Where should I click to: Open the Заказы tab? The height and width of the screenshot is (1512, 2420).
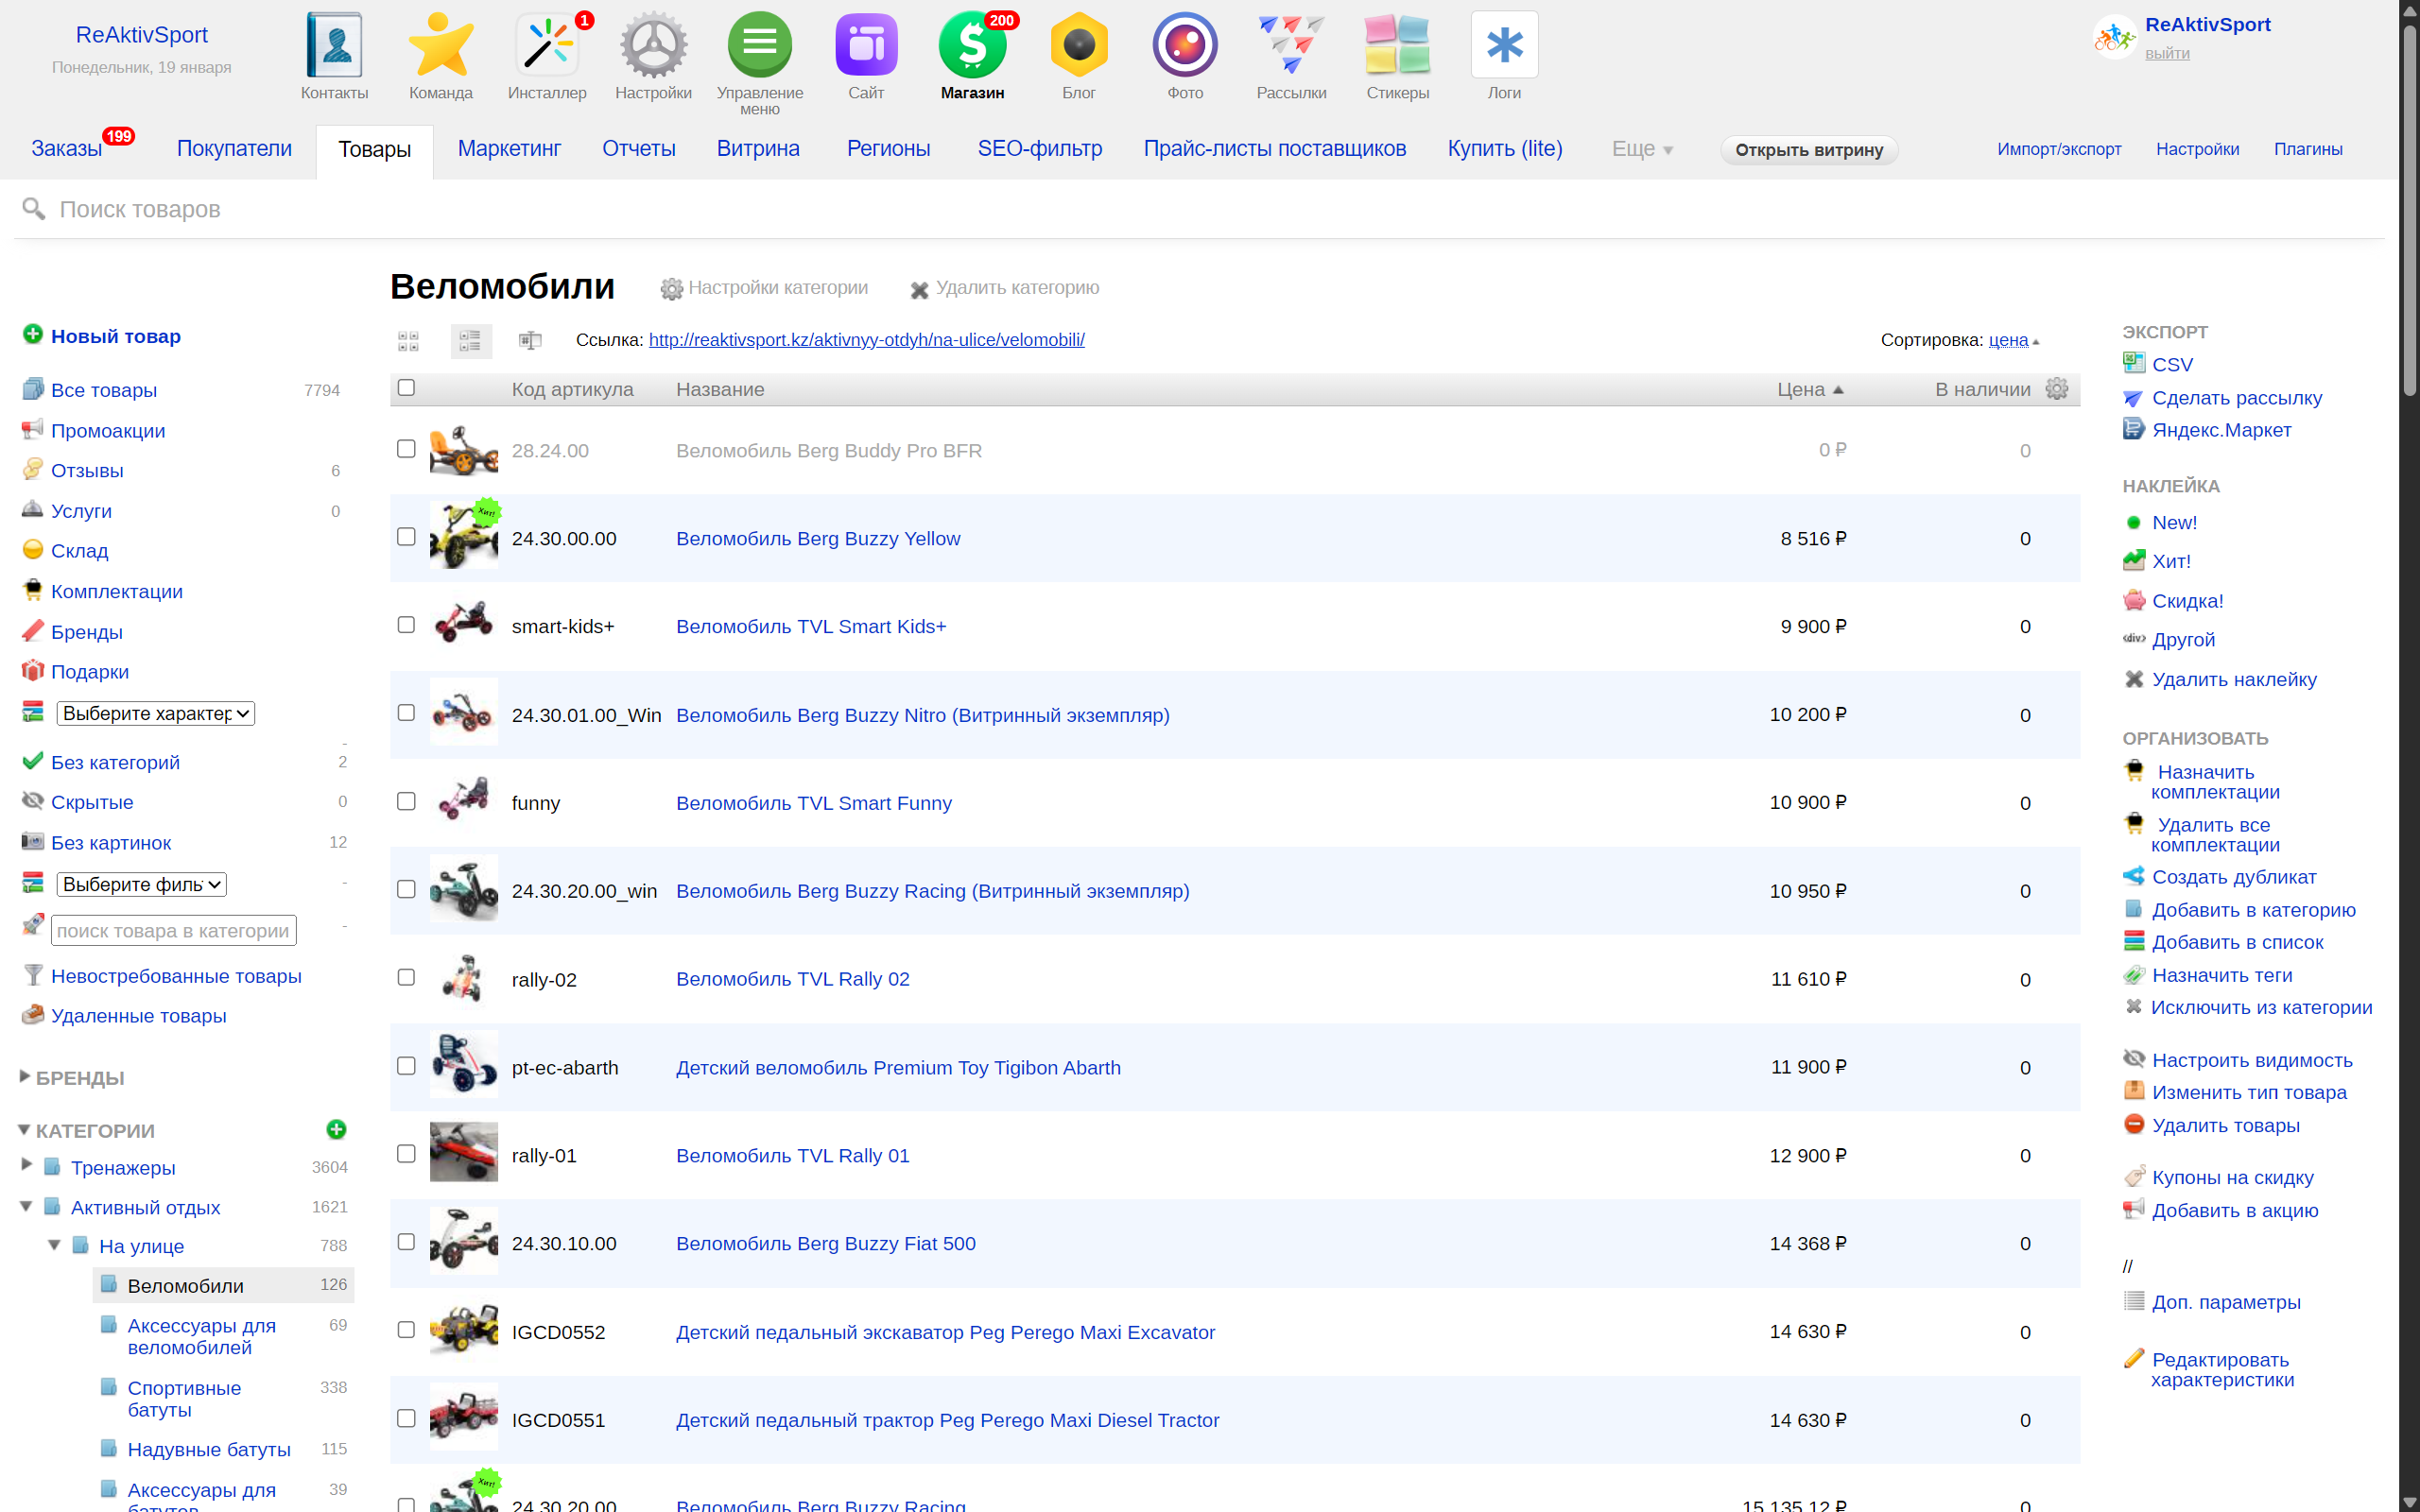click(66, 149)
